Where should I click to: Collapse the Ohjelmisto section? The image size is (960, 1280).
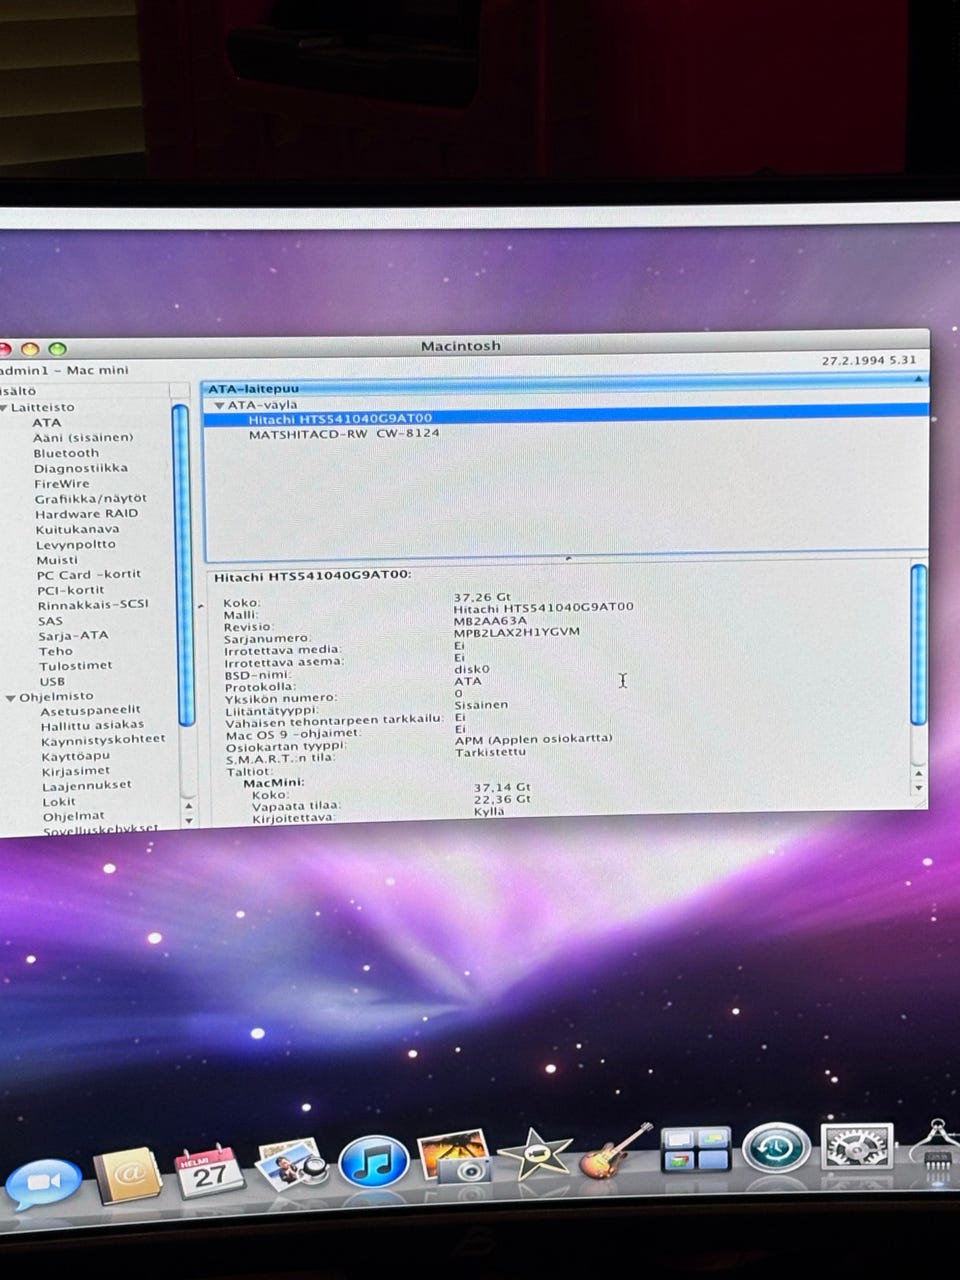(11, 698)
